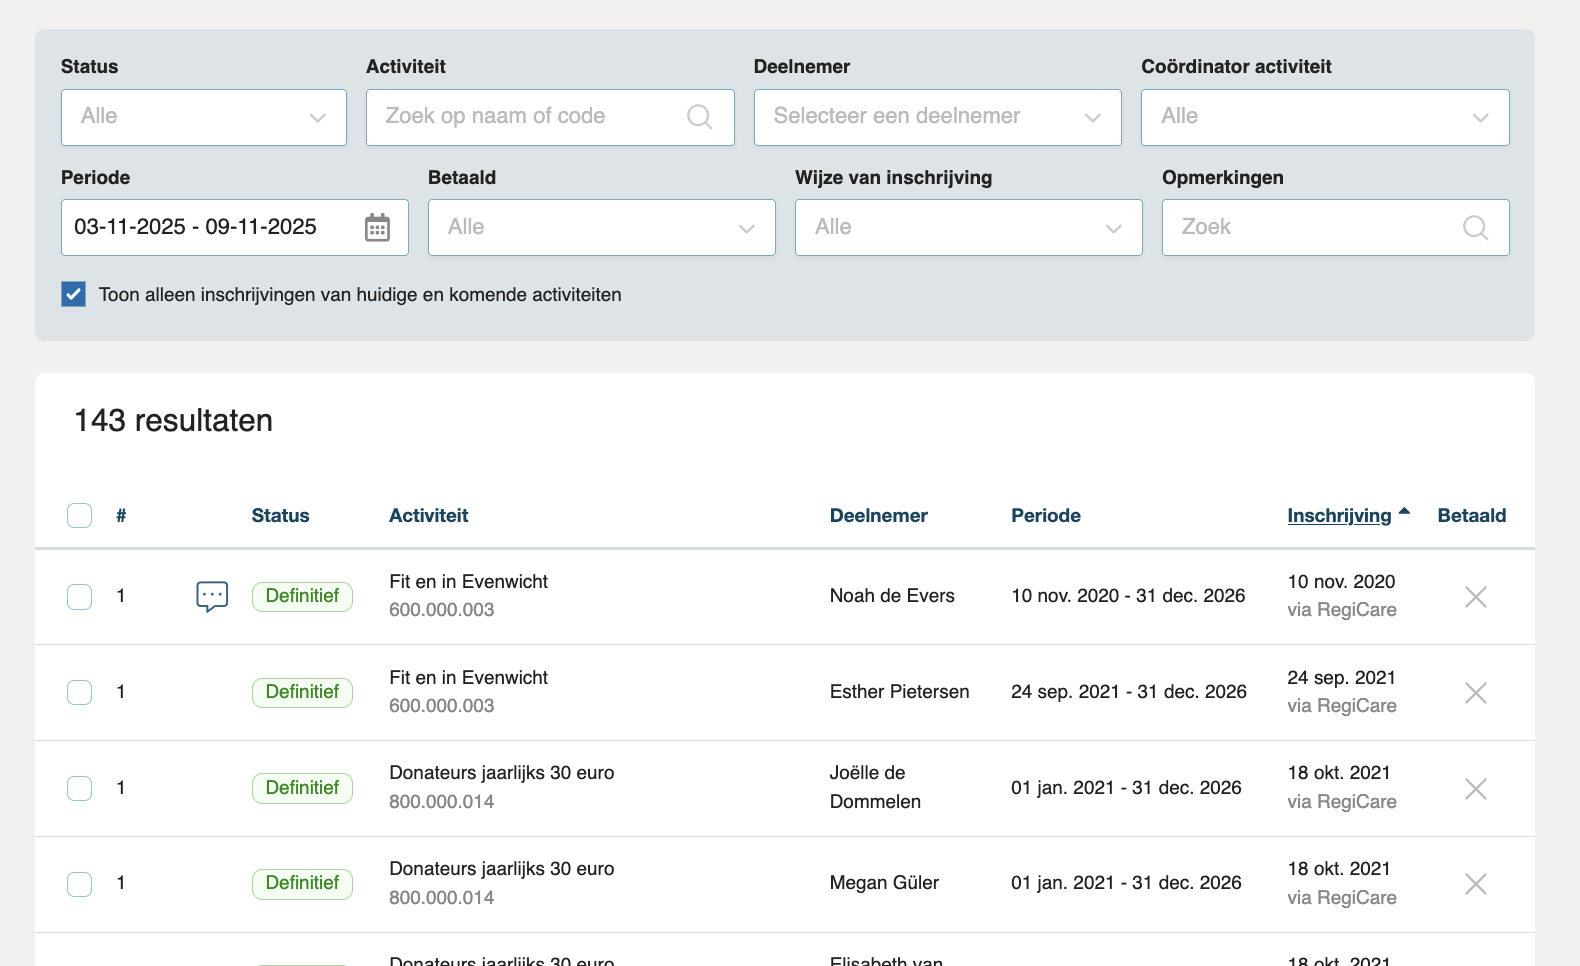Expand the Wijze van inschrijving dropdown
This screenshot has height=966, width=1580.
pyautogui.click(x=969, y=227)
